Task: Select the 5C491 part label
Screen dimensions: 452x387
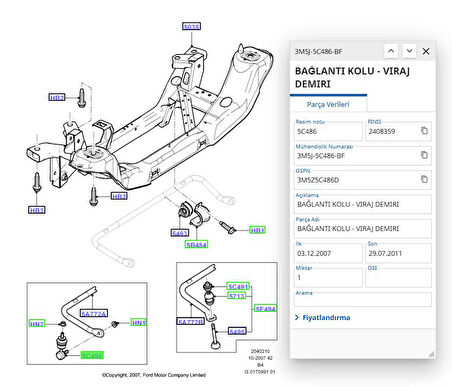Action: tap(238, 286)
